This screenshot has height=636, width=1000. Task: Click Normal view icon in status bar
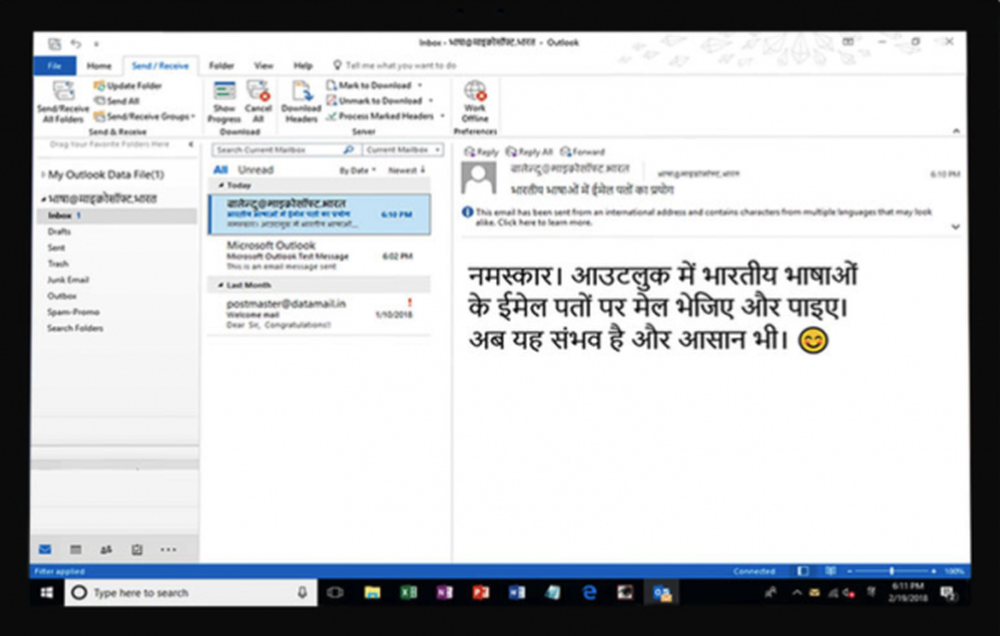click(x=803, y=571)
